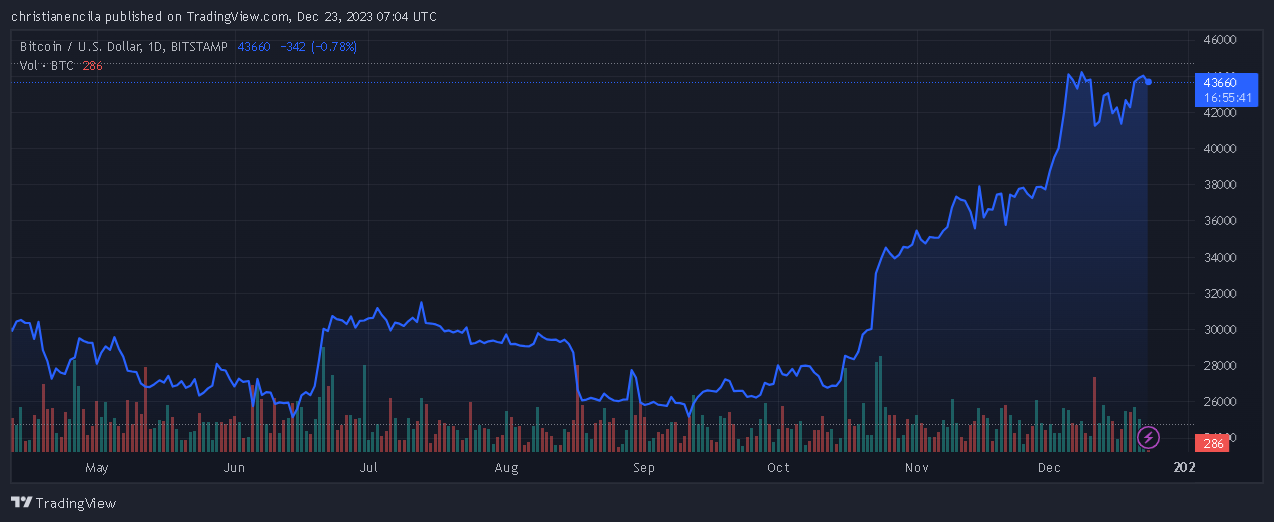Click the purple lightning bolt icon

coord(1149,437)
